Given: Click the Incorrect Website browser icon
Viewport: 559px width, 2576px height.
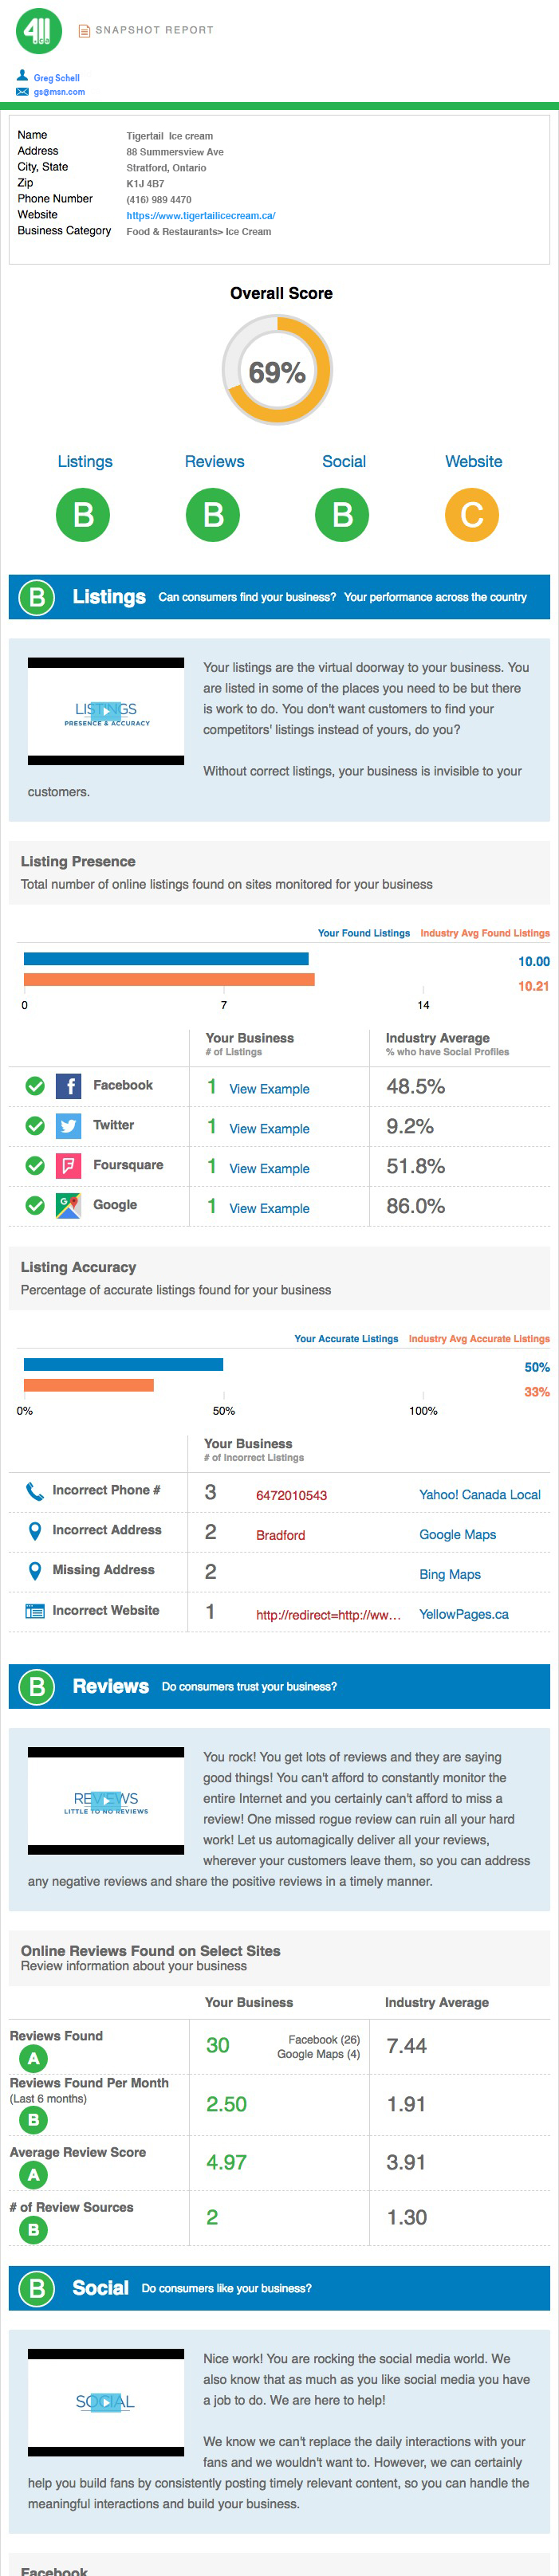Looking at the screenshot, I should pos(35,1611).
